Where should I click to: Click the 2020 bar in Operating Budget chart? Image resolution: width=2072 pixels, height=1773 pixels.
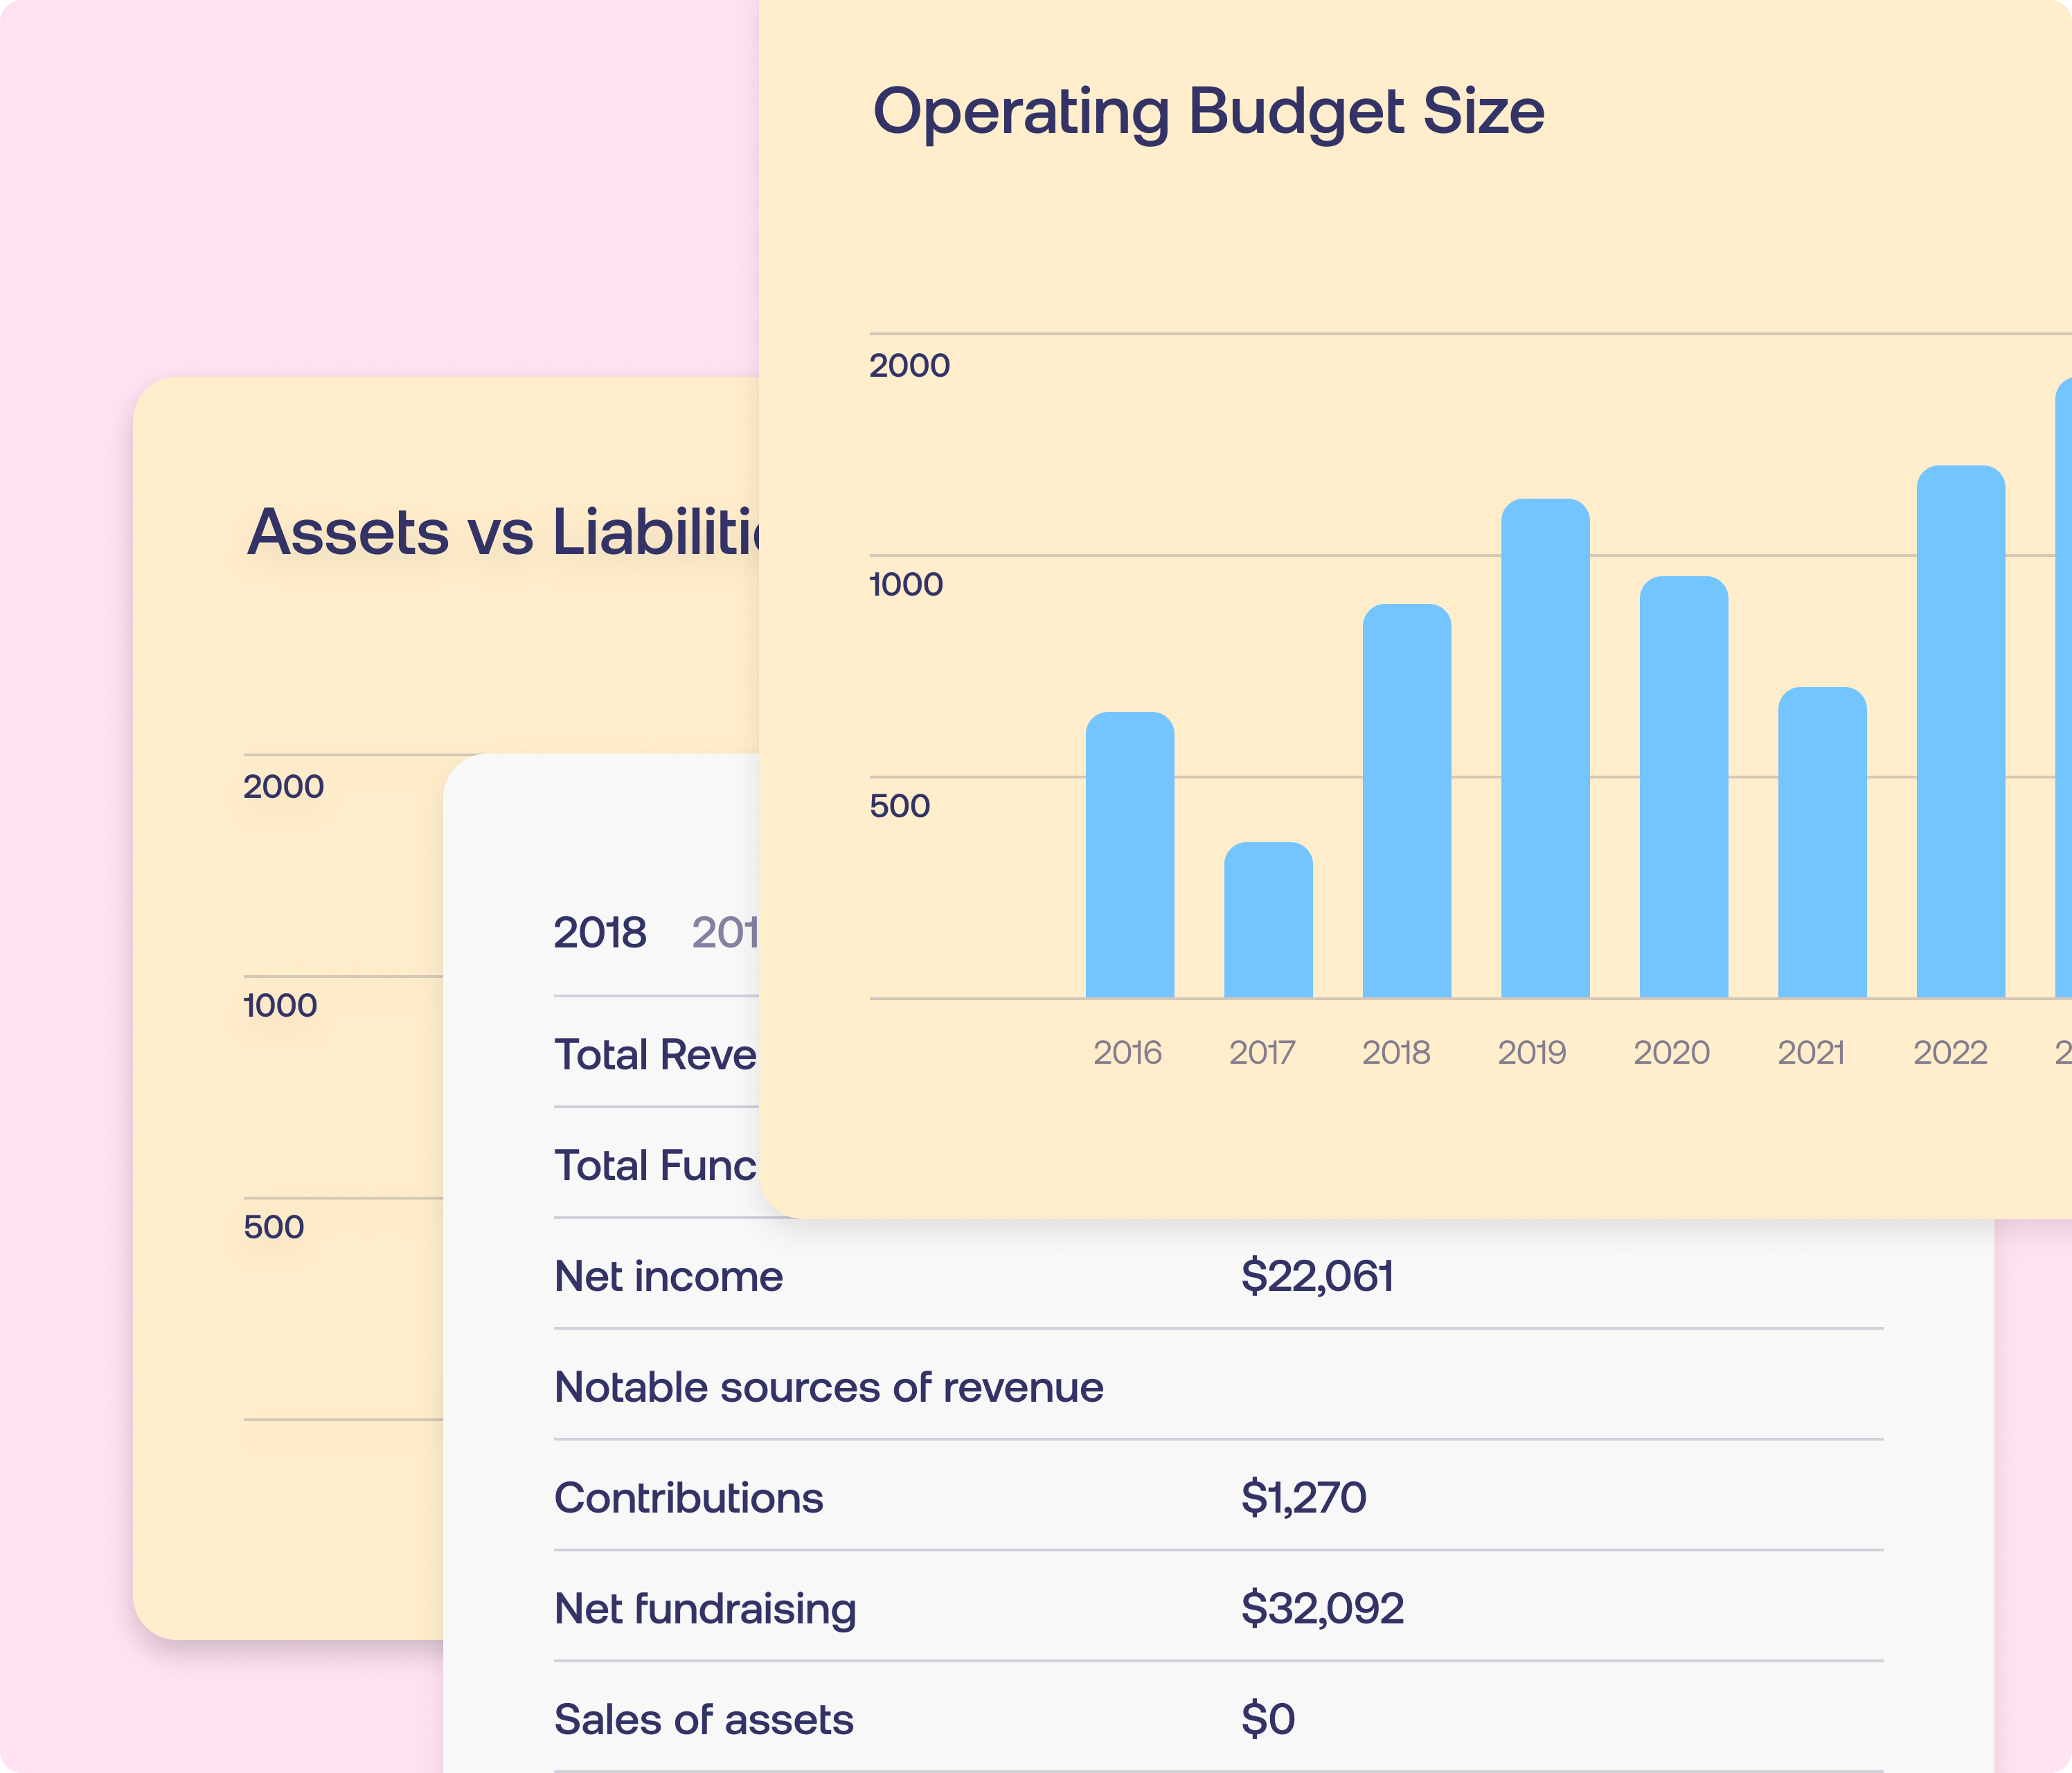(1684, 787)
